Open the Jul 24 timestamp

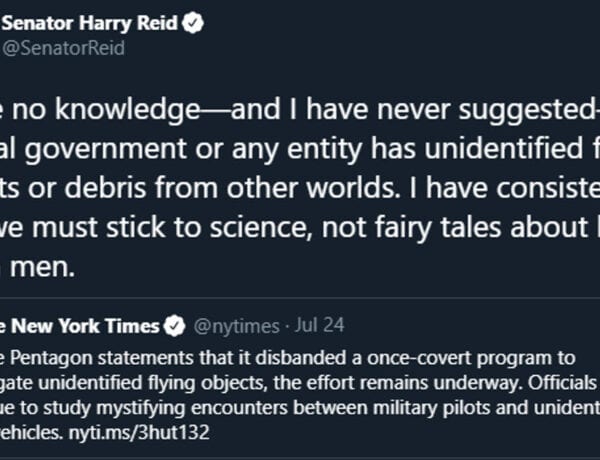[x=319, y=325]
